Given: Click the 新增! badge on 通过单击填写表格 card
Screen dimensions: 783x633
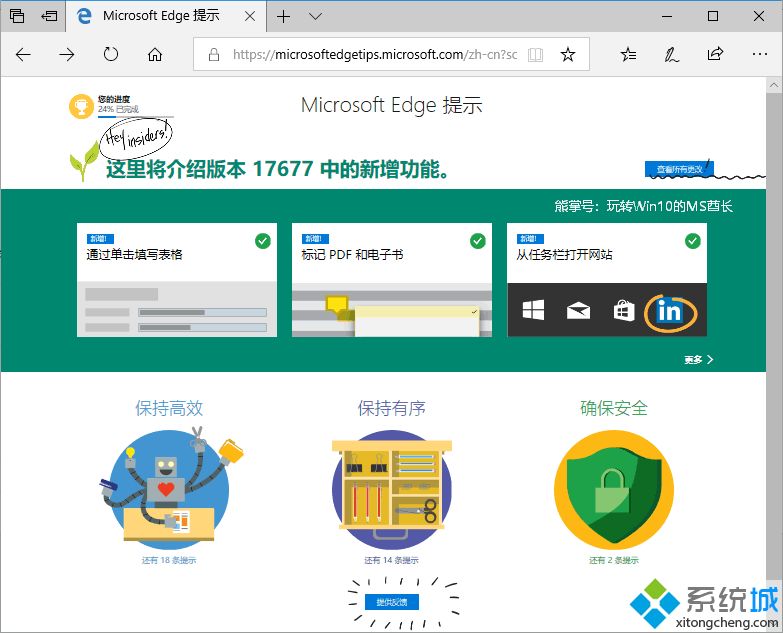Looking at the screenshot, I should click(x=100, y=239).
